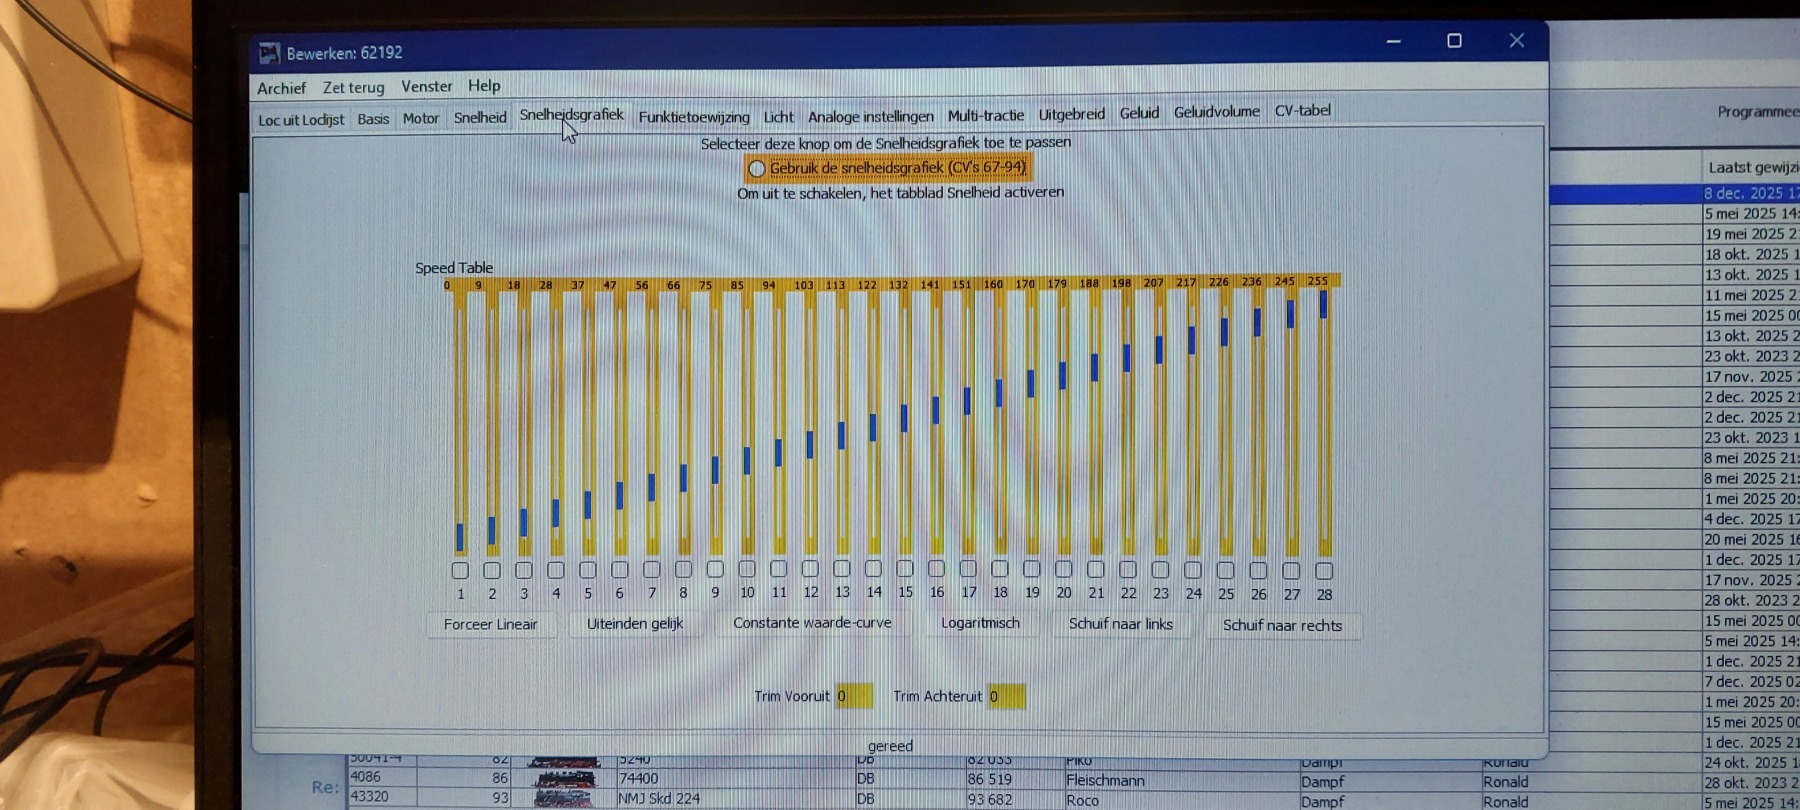Tick the checkbox under speed step 1
This screenshot has width=1800, height=810.
click(x=460, y=571)
